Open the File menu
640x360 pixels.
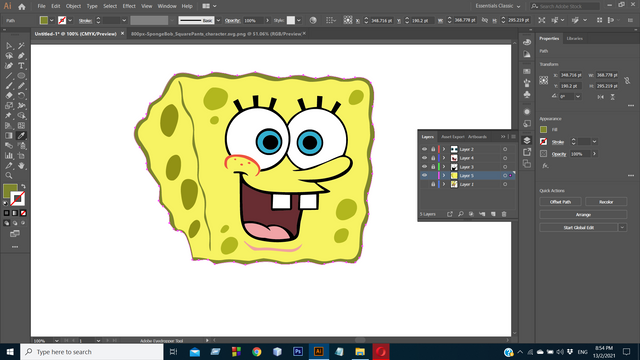[x=42, y=6]
